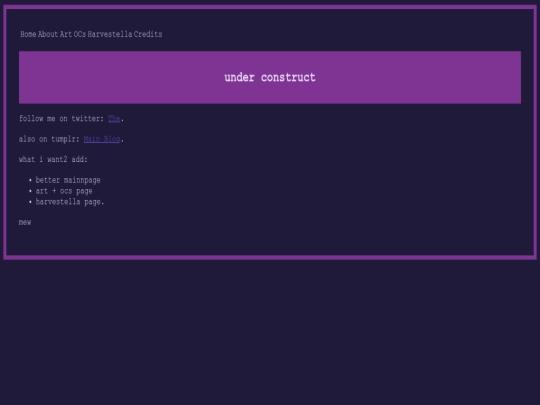Click the 'mew' text line
The image size is (540, 405).
pos(25,222)
